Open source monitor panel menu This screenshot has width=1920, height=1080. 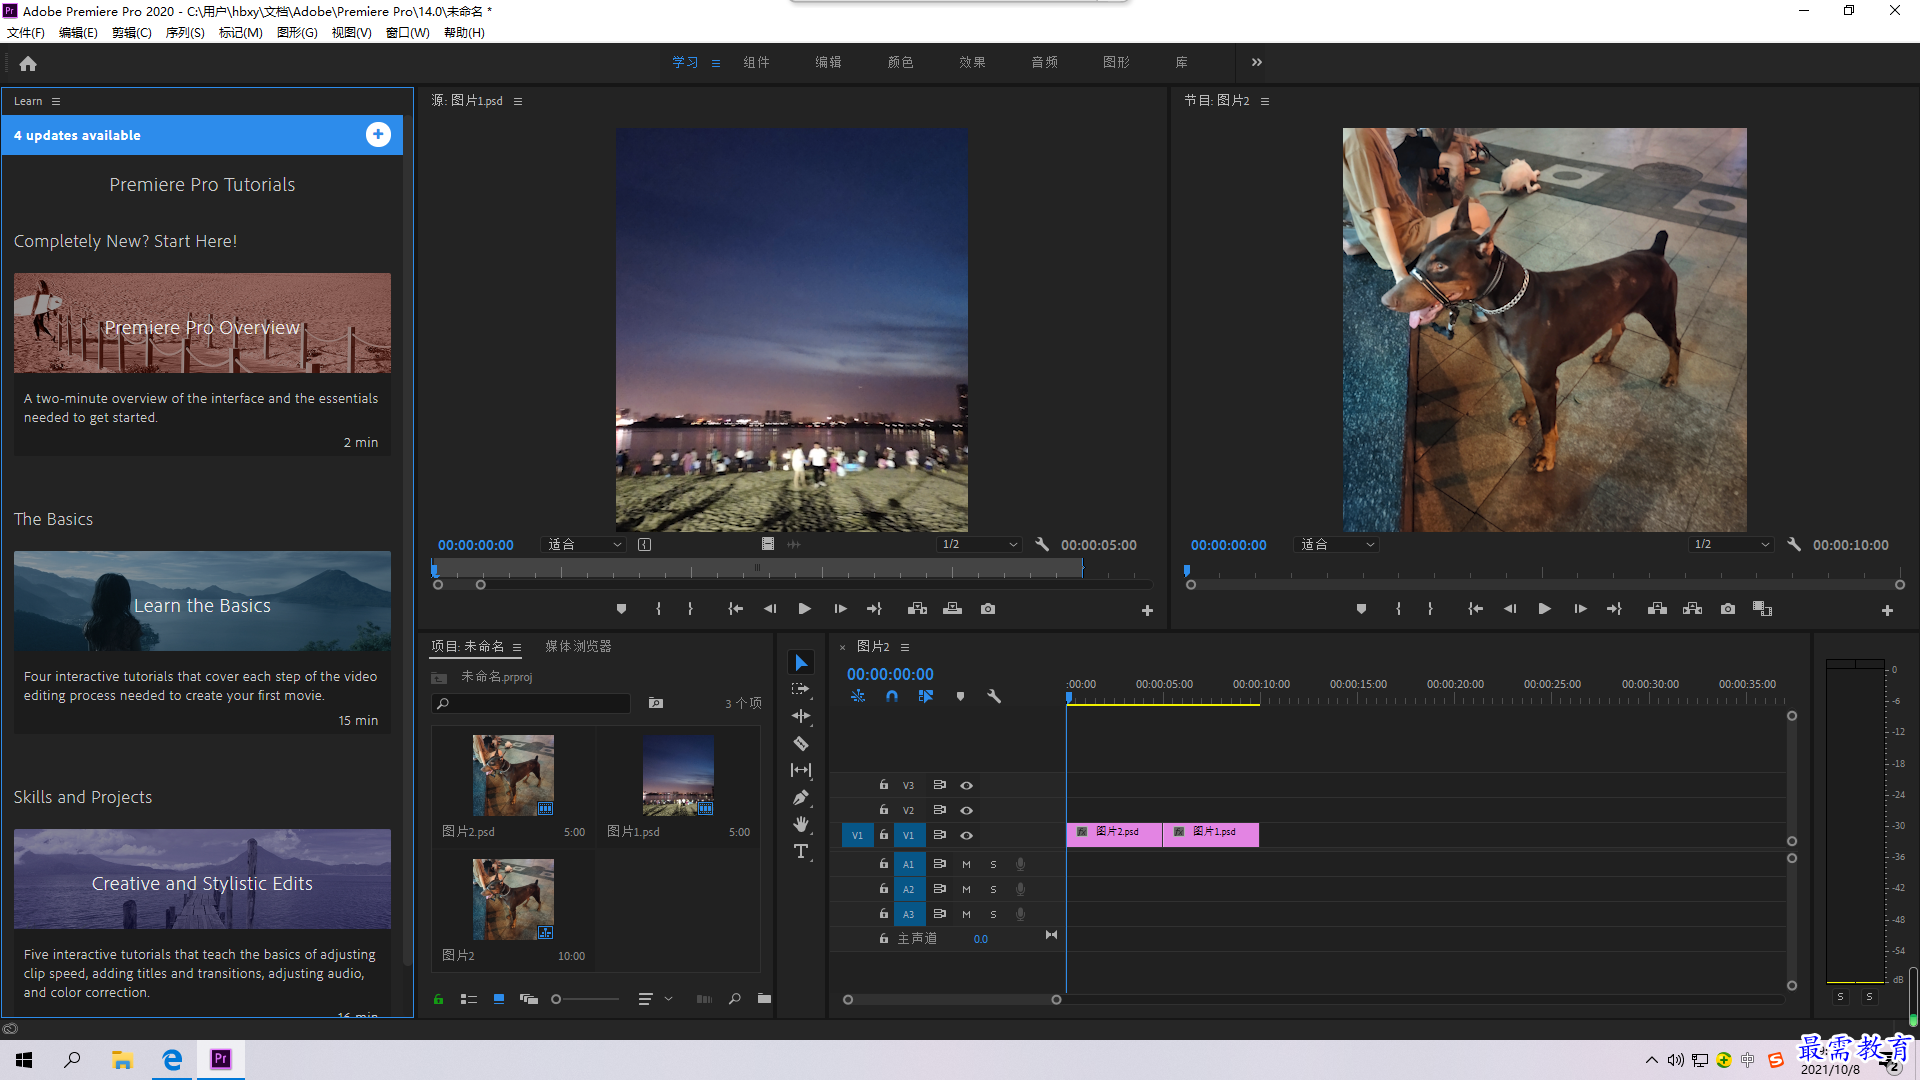[x=518, y=101]
